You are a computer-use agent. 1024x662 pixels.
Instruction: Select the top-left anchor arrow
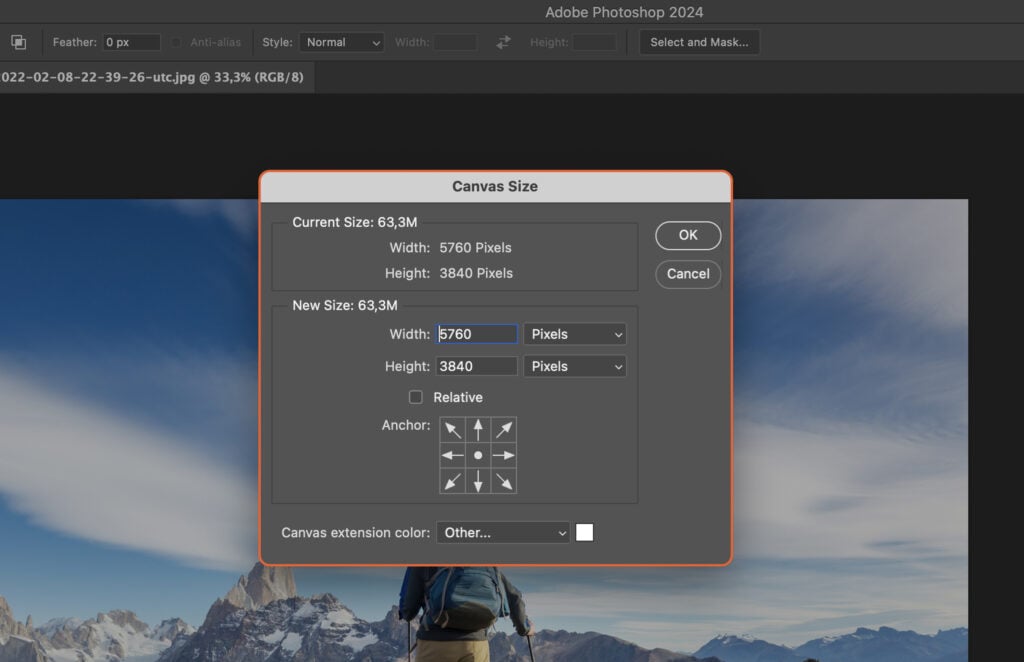[452, 429]
